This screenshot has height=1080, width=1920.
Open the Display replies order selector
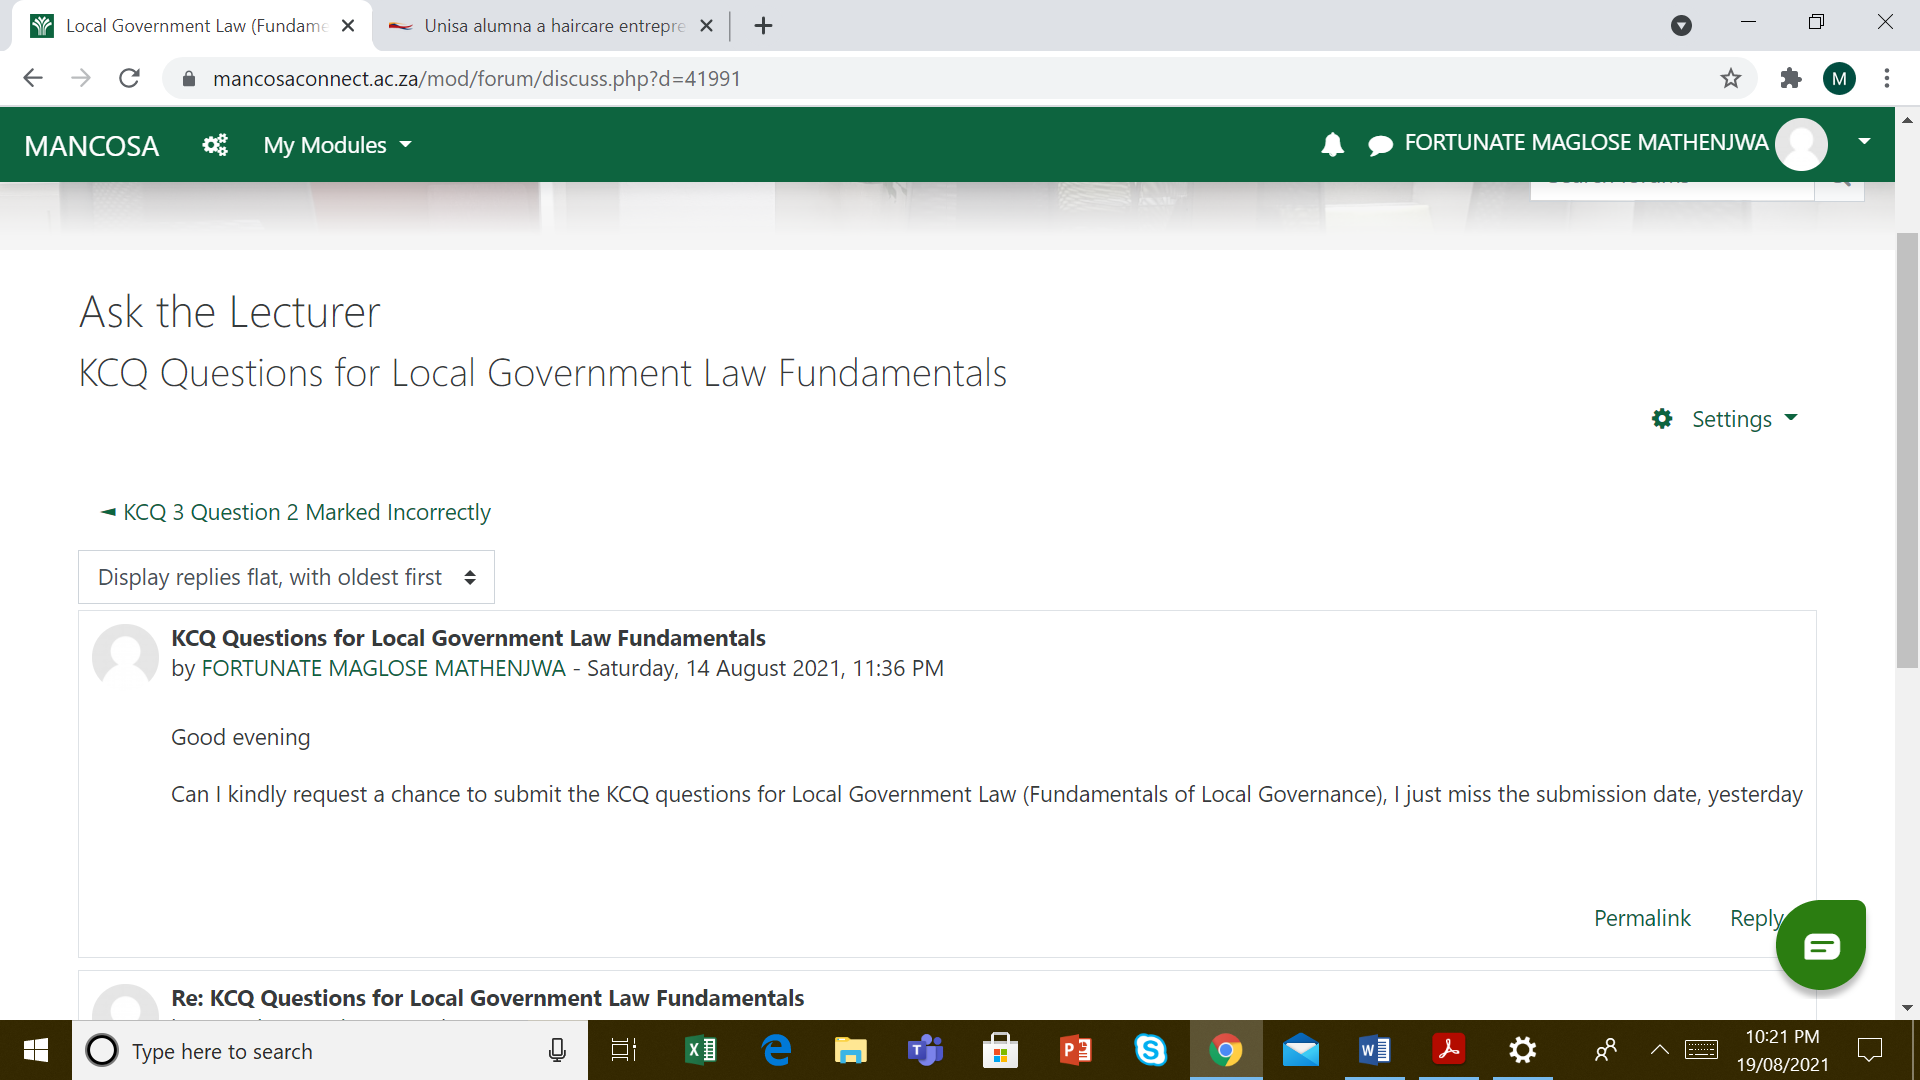tap(286, 577)
